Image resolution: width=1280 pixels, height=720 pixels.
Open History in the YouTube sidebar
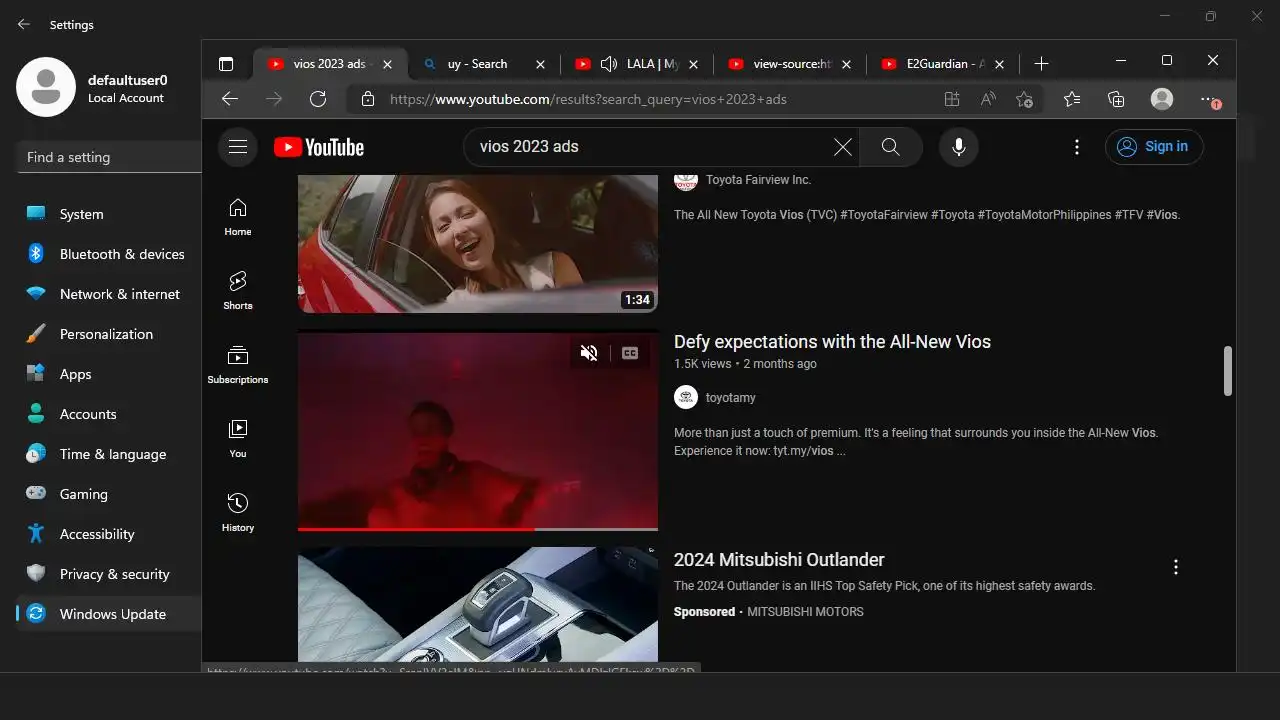(238, 513)
